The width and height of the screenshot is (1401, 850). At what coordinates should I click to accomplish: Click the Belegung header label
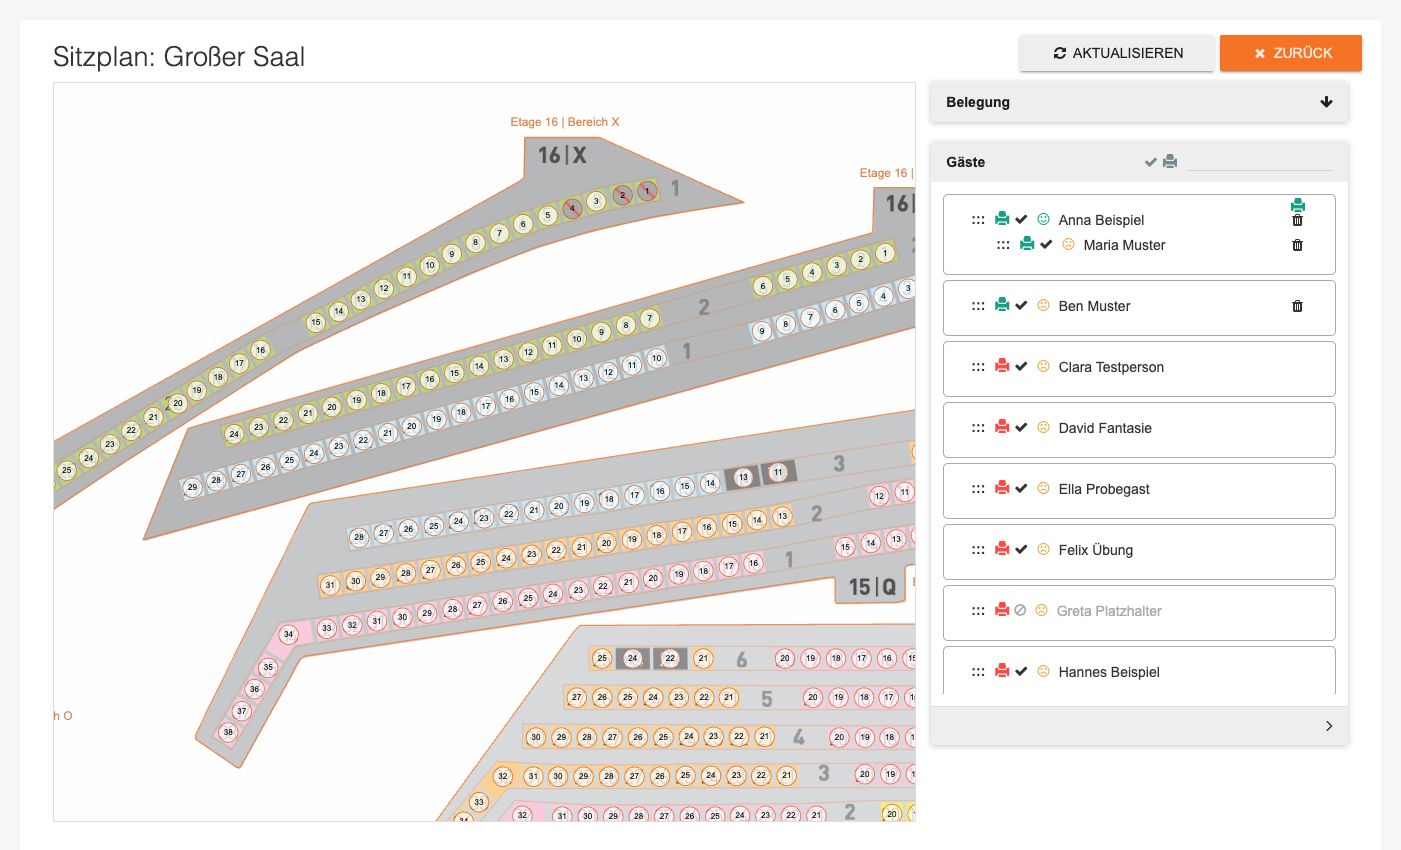pyautogui.click(x=978, y=102)
